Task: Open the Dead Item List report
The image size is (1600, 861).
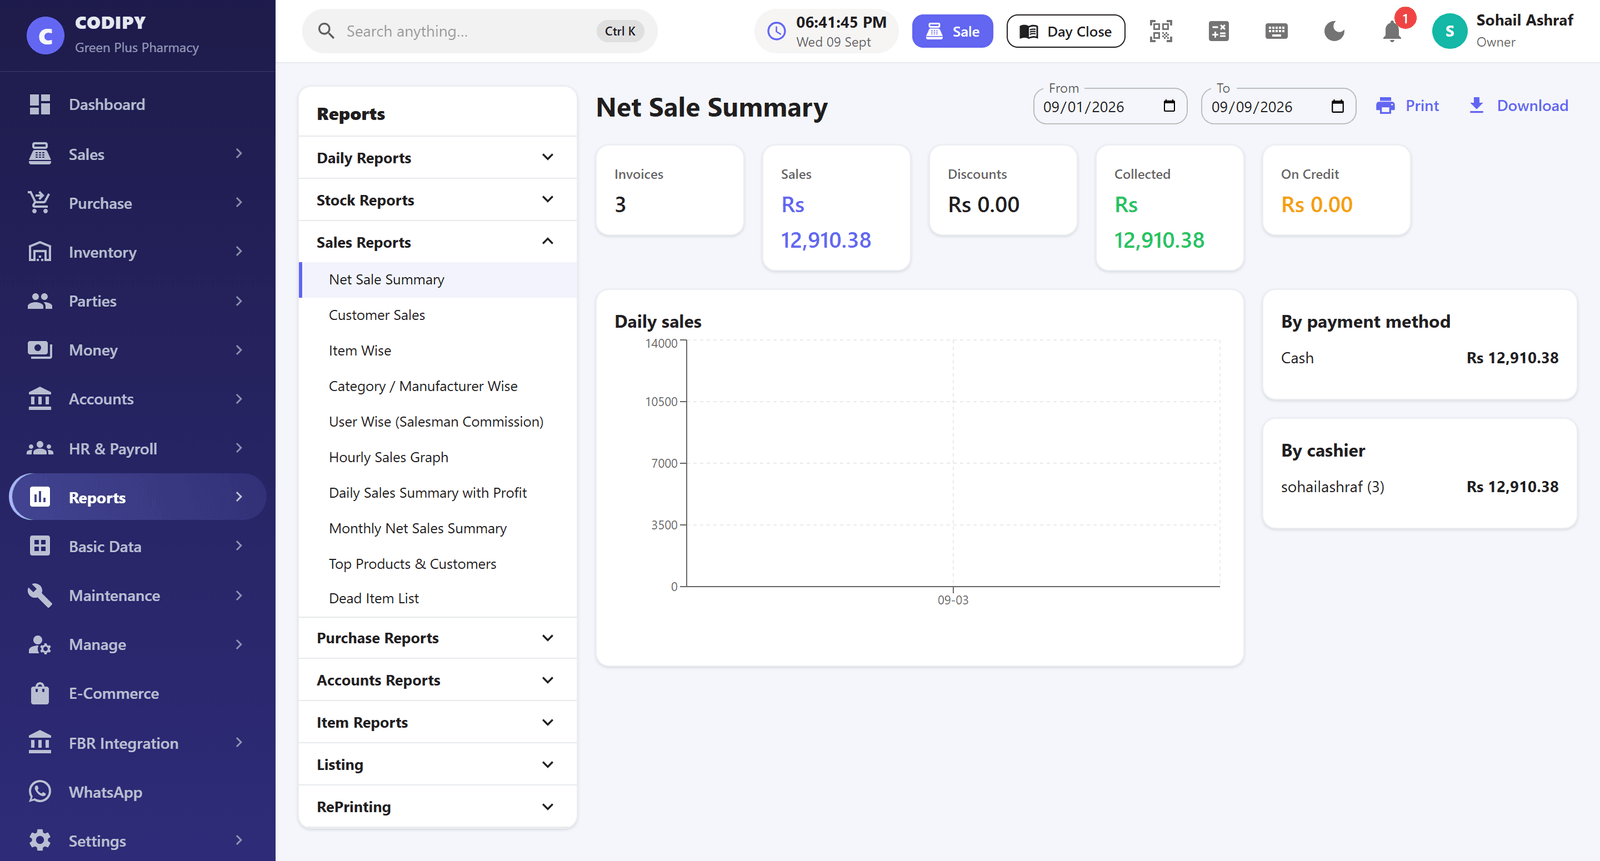Action: pyautogui.click(x=437, y=598)
